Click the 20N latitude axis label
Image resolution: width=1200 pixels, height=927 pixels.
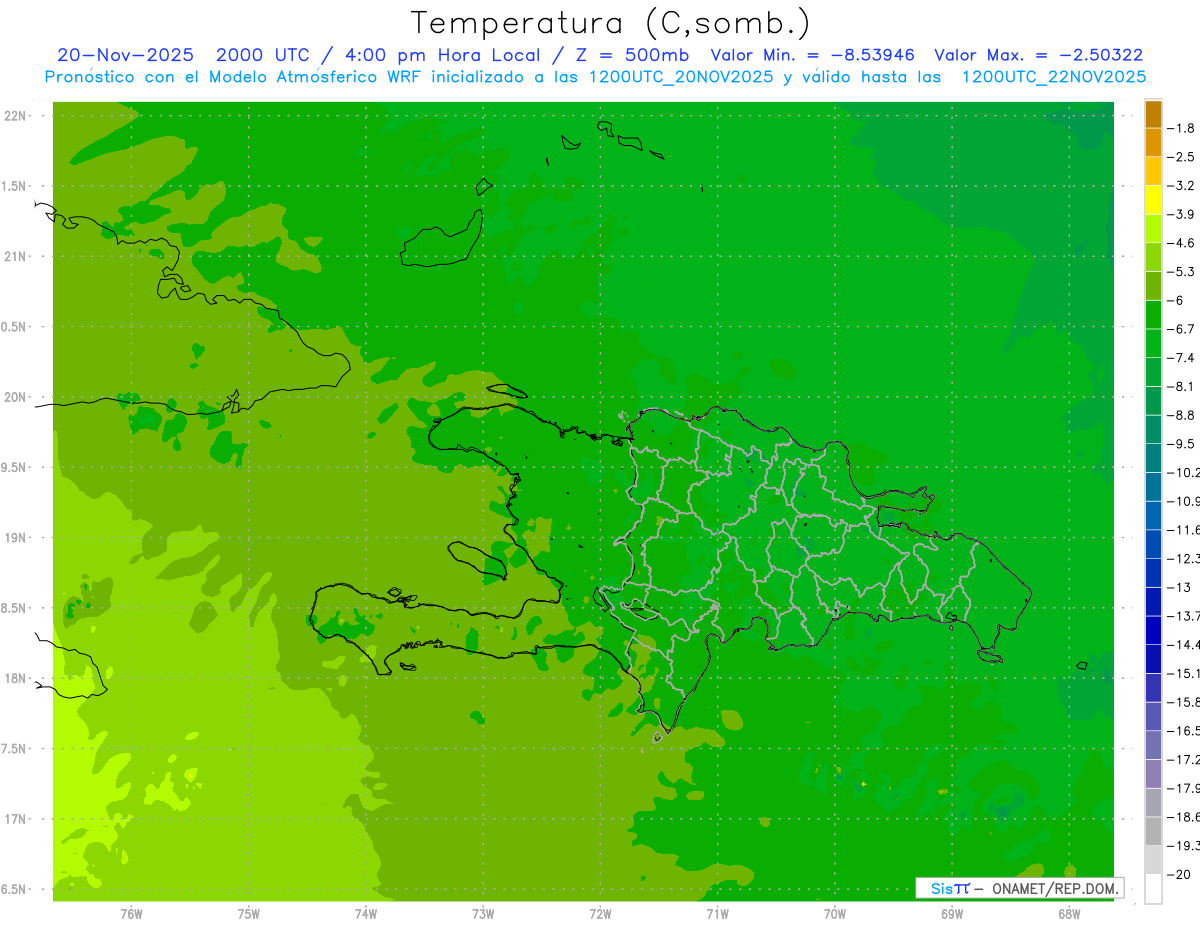click(15, 397)
